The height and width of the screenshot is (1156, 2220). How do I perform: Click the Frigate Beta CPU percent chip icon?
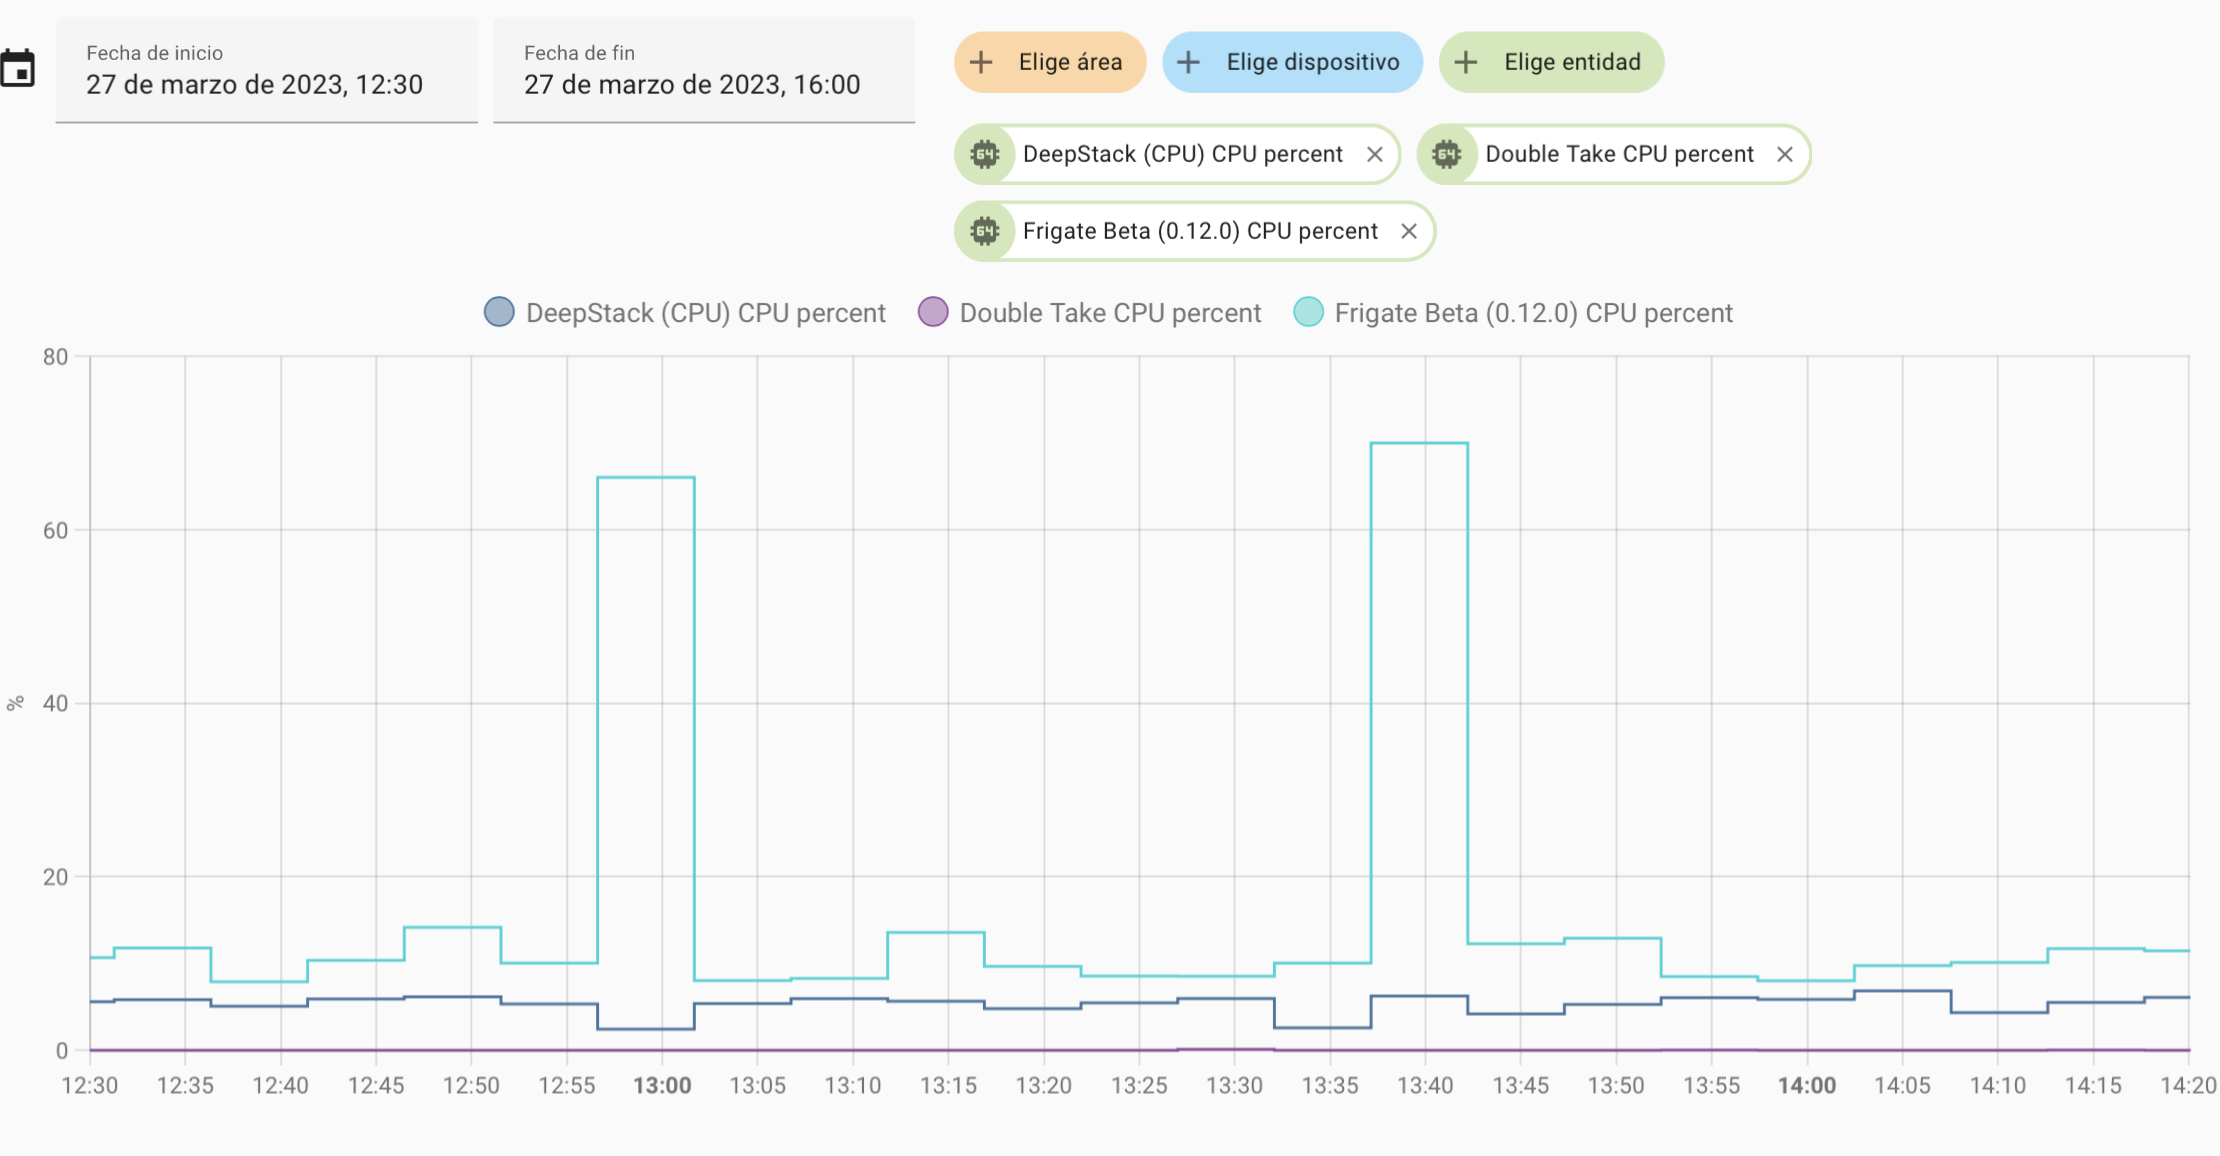click(985, 231)
